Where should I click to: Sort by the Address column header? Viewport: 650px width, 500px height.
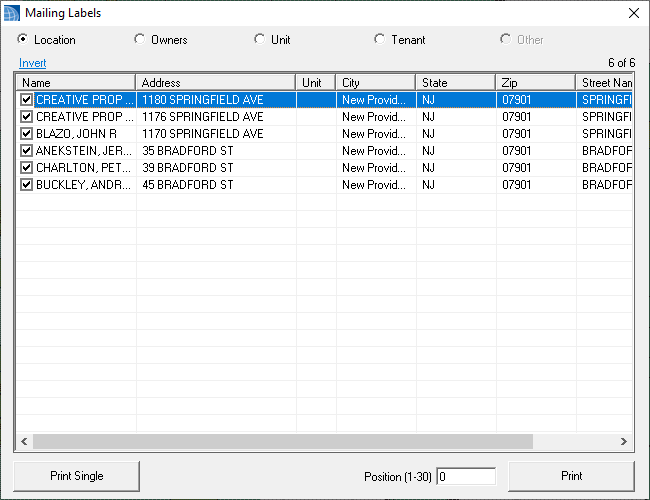click(216, 83)
